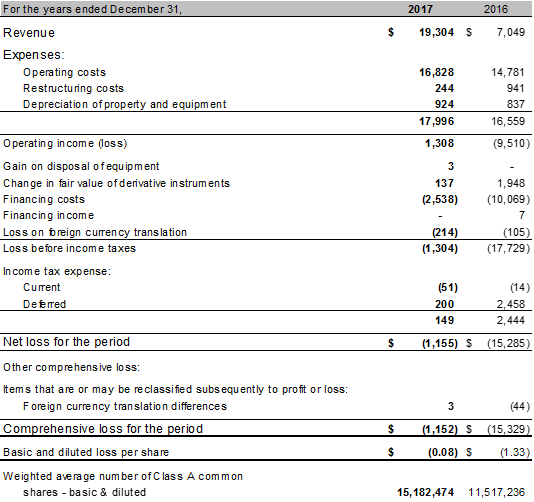The height and width of the screenshot is (502, 534).
Task: Click deferred tax value 200
Action: pos(444,304)
